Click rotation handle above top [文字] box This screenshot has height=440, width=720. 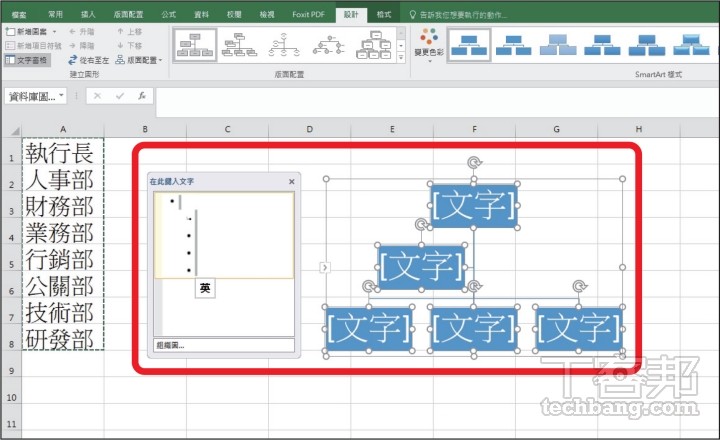pos(474,162)
